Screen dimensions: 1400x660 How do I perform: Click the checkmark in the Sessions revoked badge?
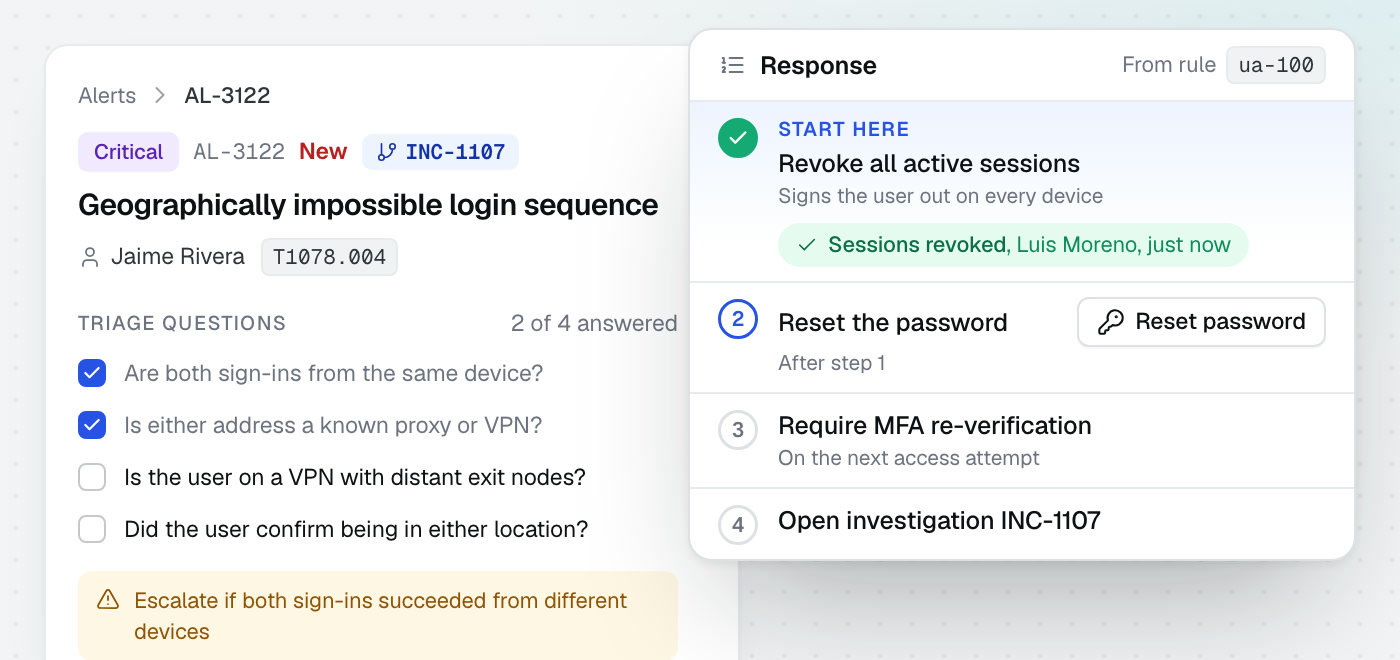807,245
